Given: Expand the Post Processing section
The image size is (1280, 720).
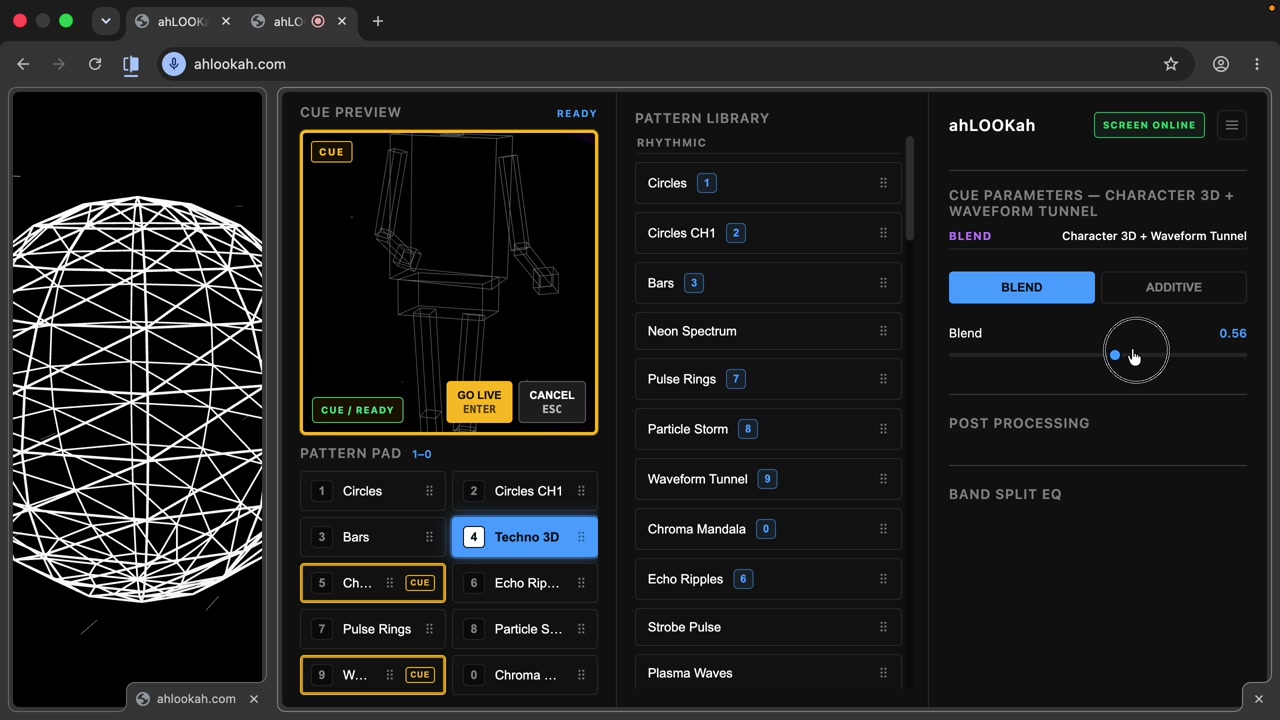Looking at the screenshot, I should tap(1019, 423).
